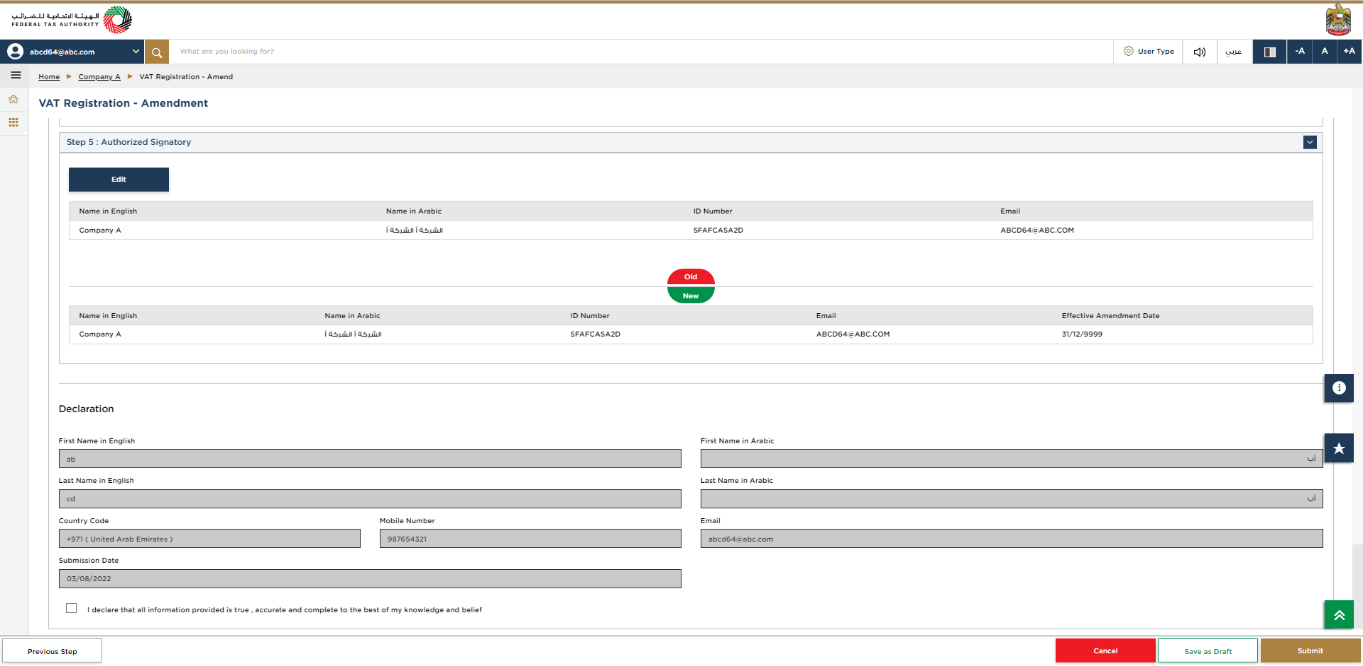1363x666 pixels.
Task: Click the gold search magnifier icon
Action: (157, 51)
